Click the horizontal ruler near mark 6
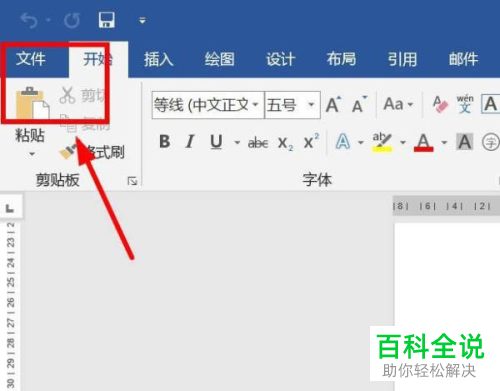The height and width of the screenshot is (391, 500). tap(428, 206)
